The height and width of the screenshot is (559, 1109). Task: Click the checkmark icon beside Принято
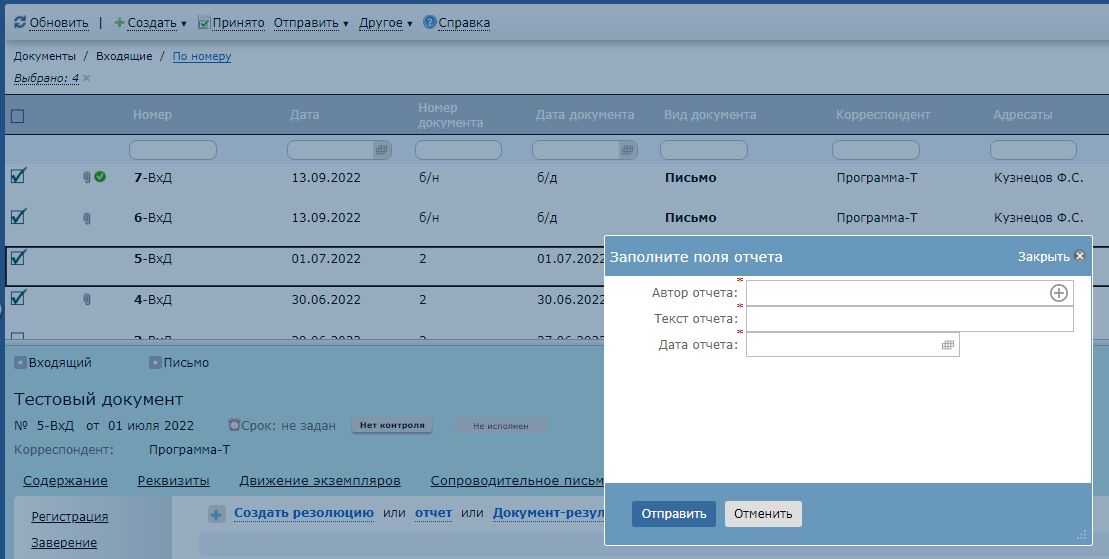click(204, 23)
